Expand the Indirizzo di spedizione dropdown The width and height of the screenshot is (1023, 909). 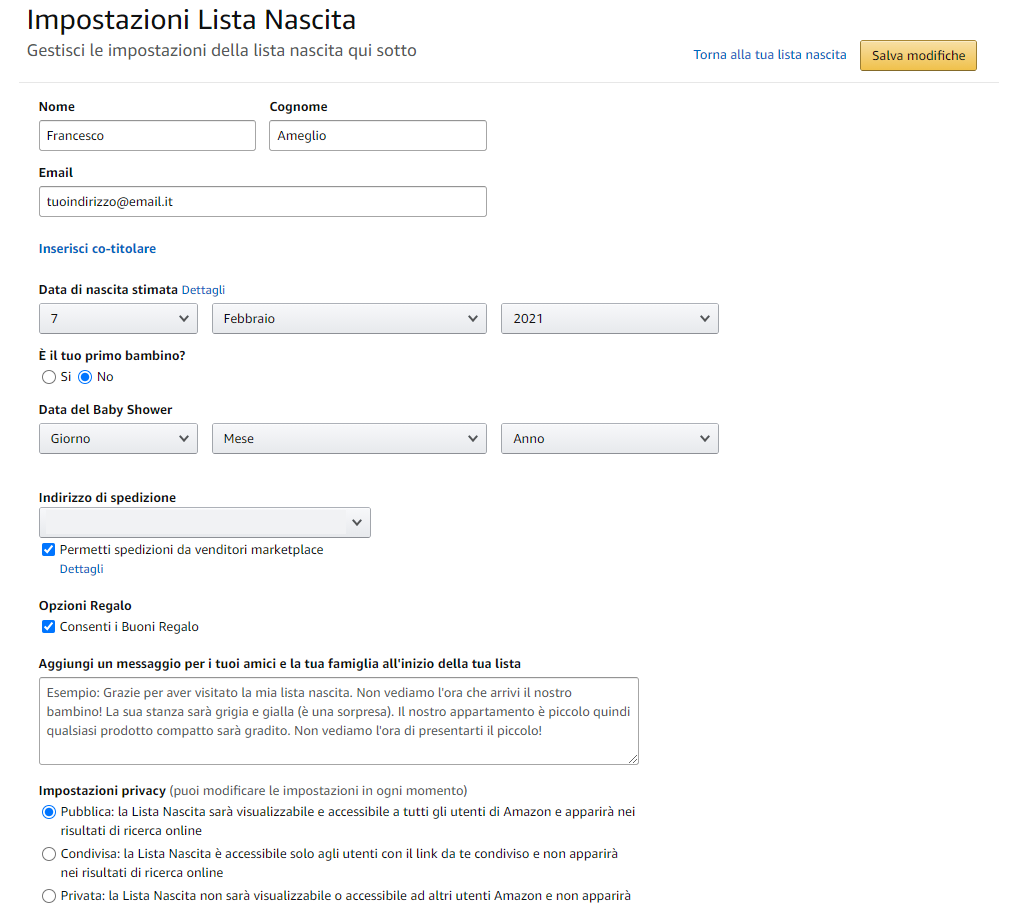(x=205, y=523)
